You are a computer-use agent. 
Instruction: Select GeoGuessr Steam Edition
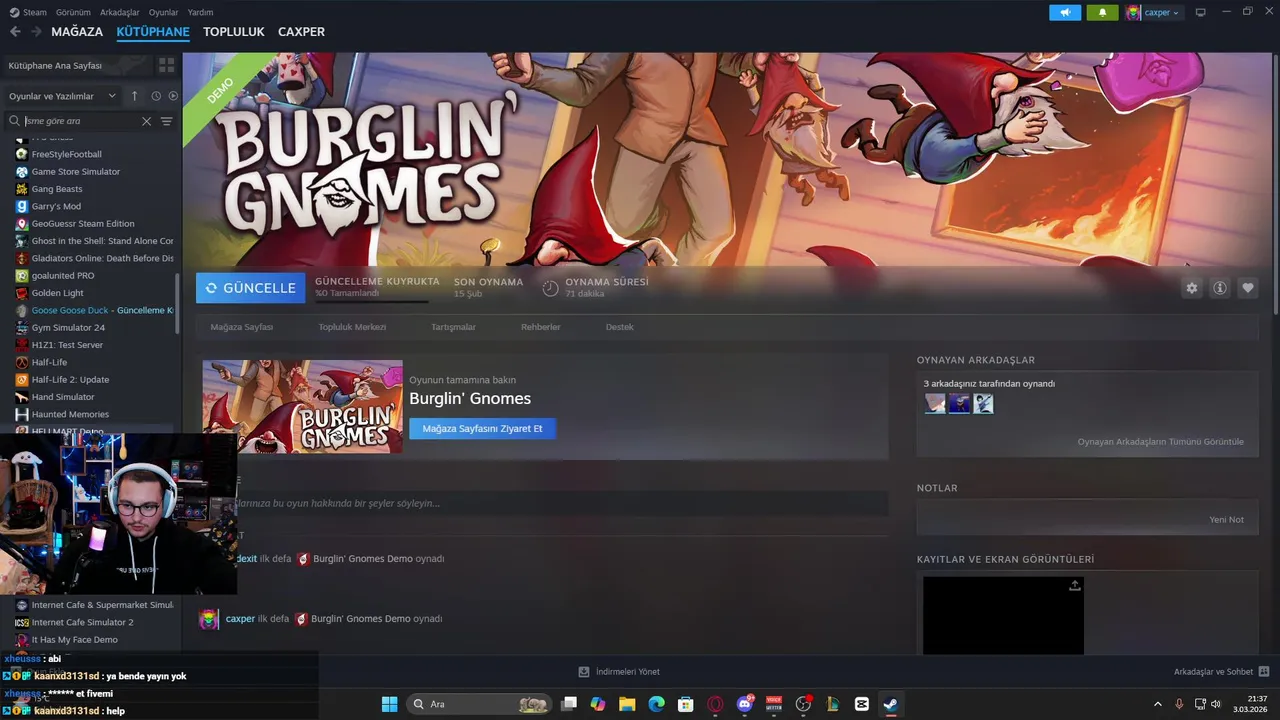pyautogui.click(x=83, y=224)
